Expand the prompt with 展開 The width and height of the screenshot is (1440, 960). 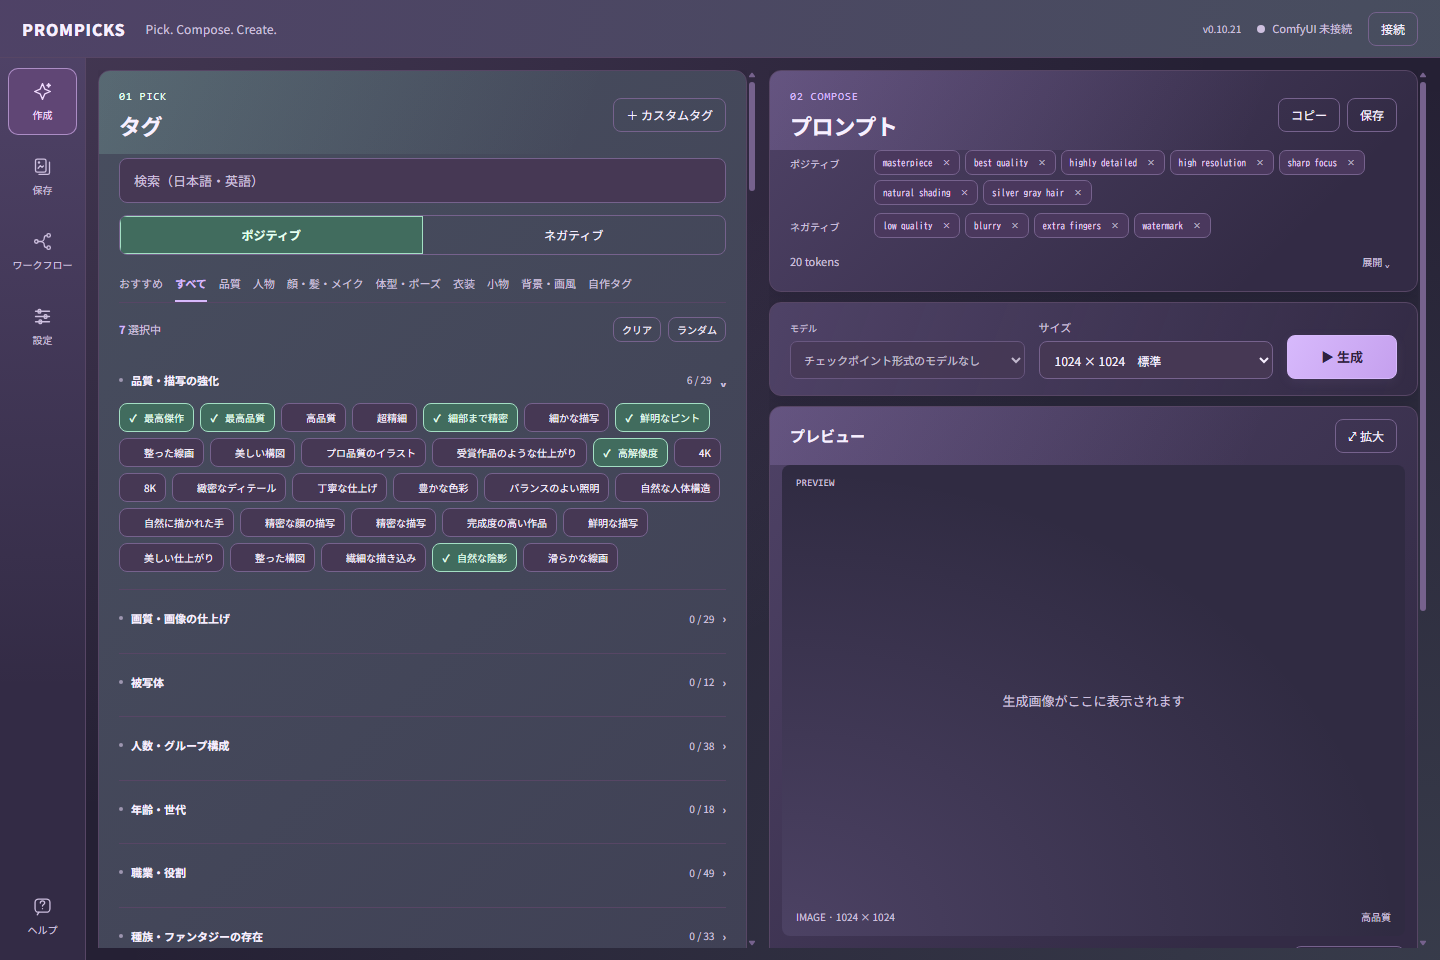click(x=1375, y=262)
